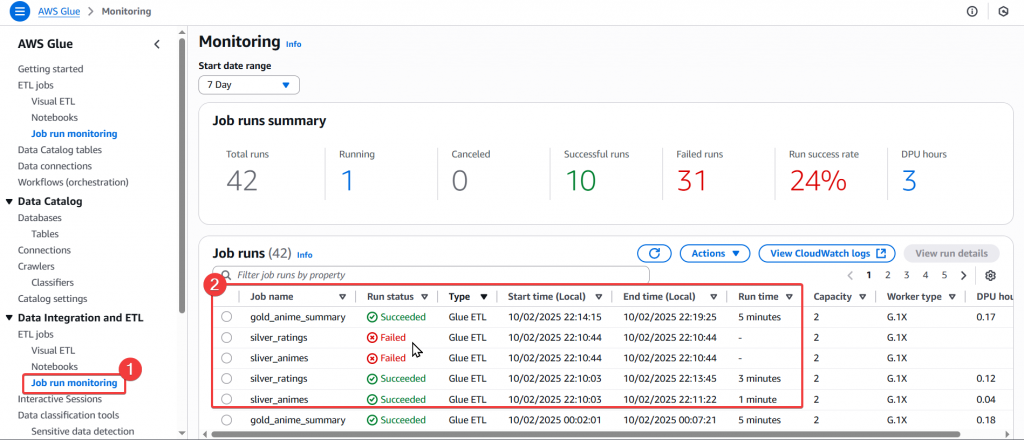Image resolution: width=1024 pixels, height=440 pixels.
Task: Open job runs table preferences gear
Action: click(x=991, y=275)
